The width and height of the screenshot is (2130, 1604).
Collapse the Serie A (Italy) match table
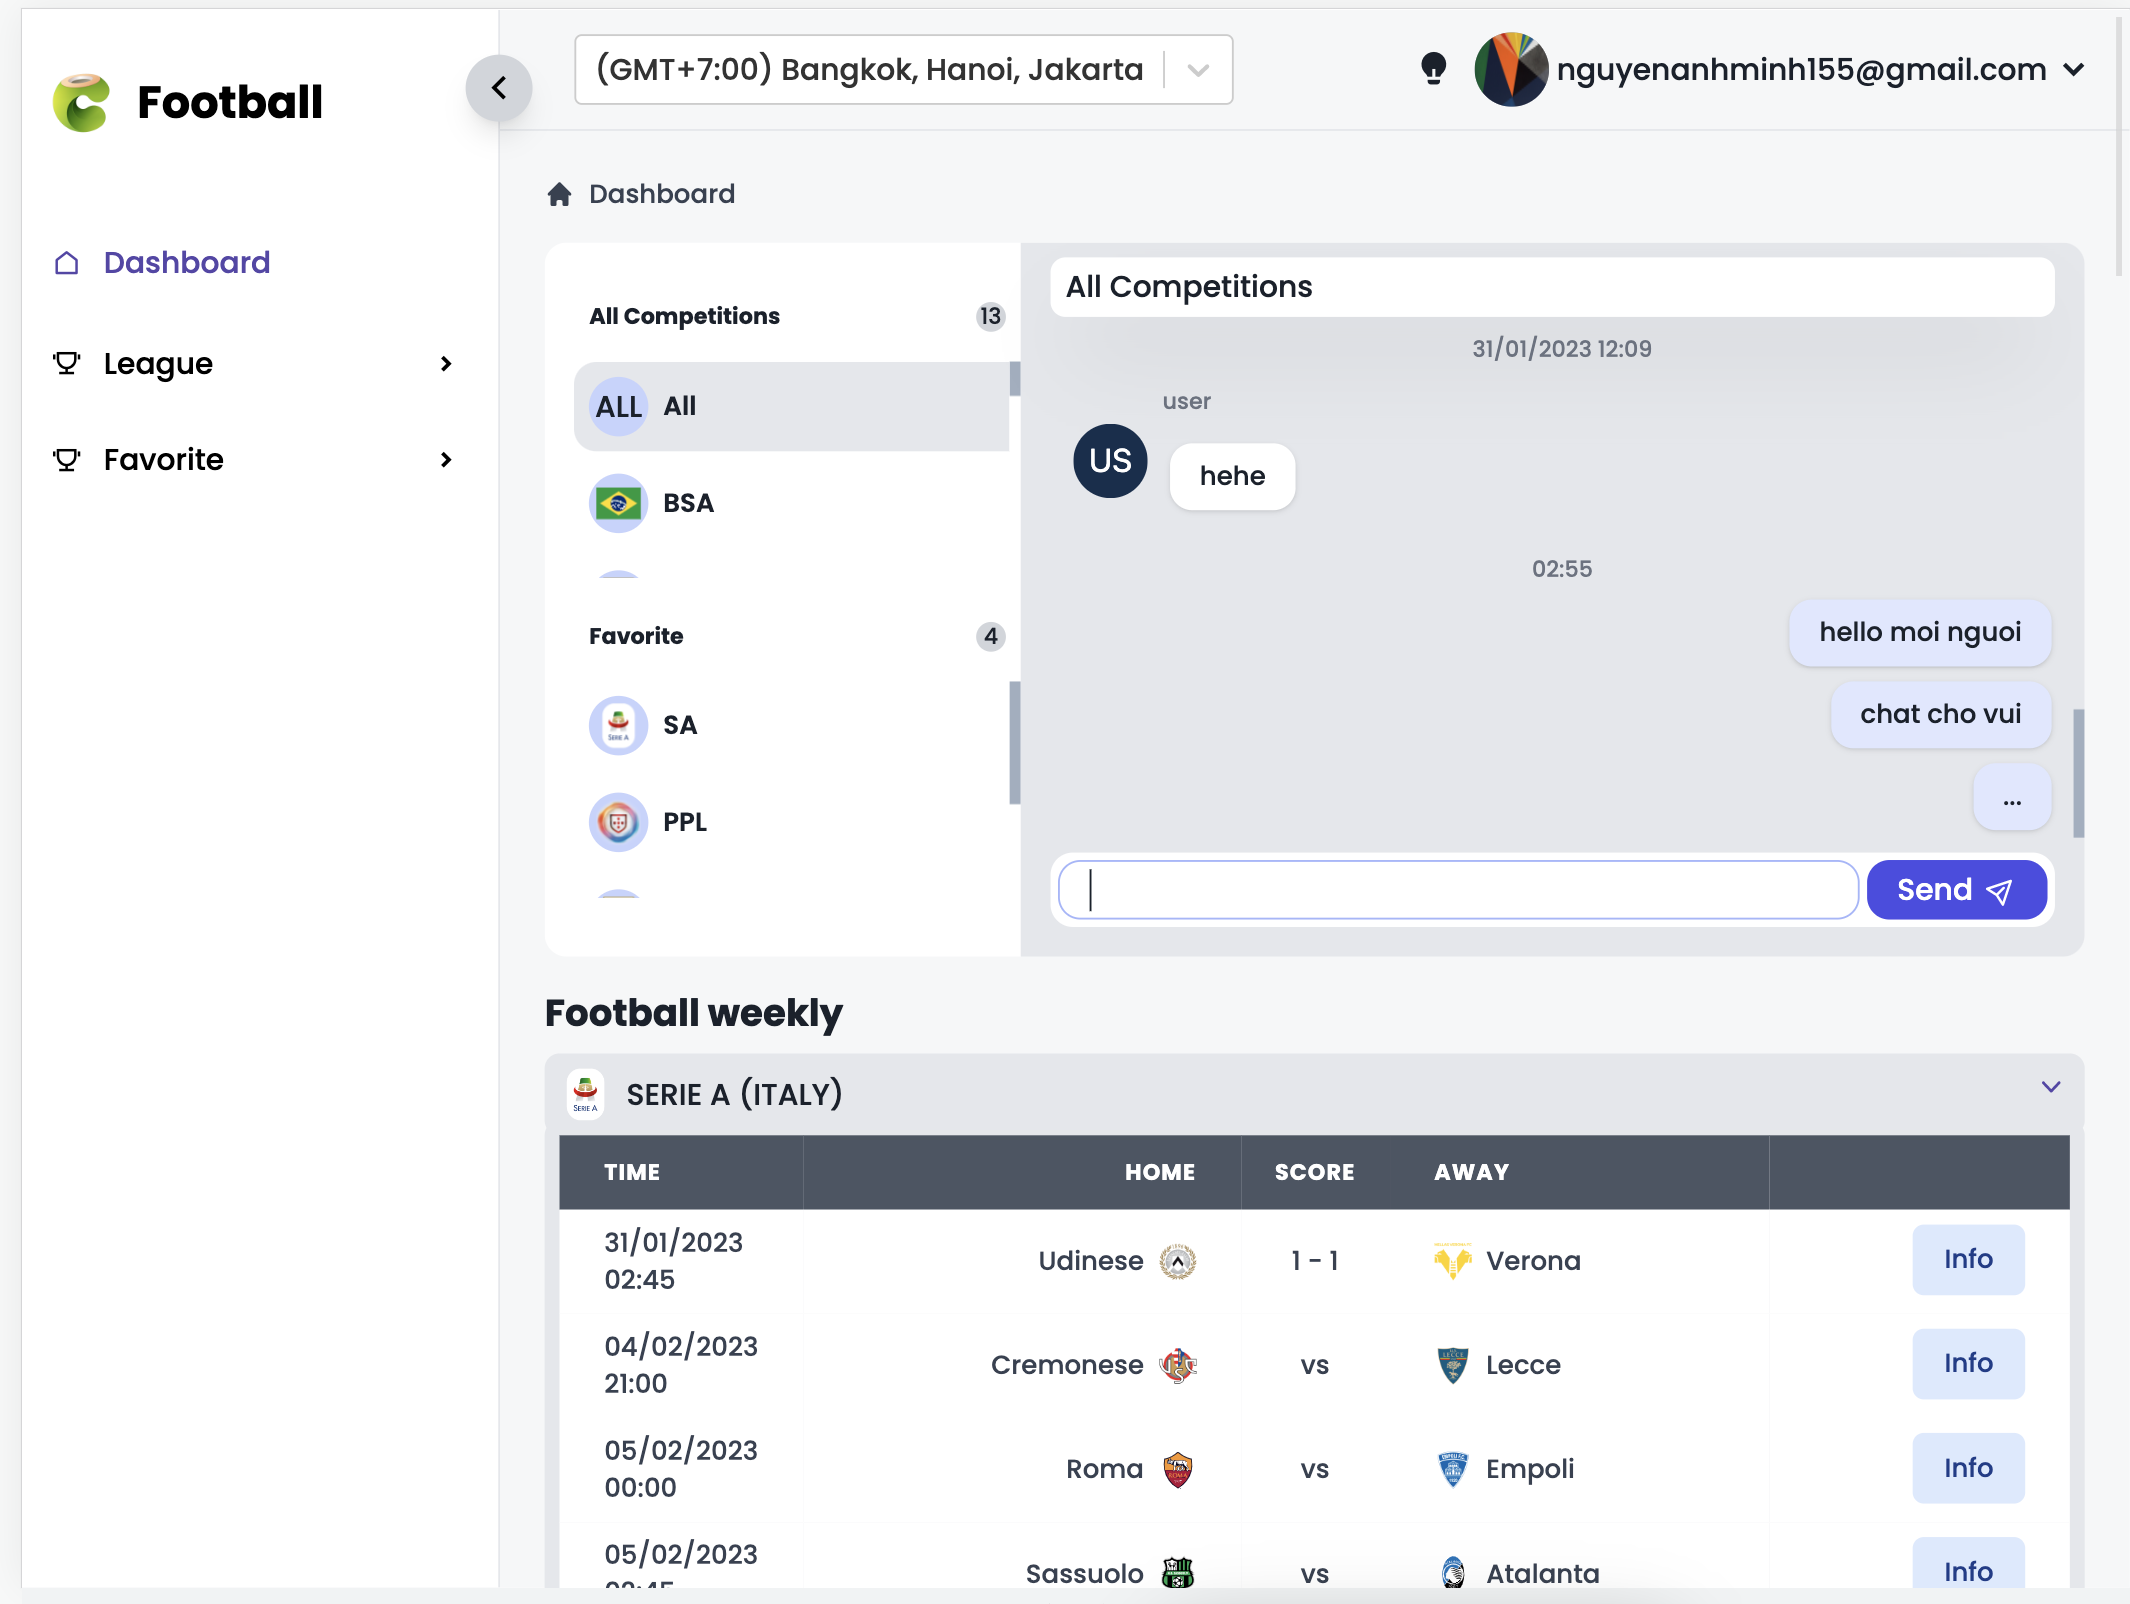tap(2052, 1088)
